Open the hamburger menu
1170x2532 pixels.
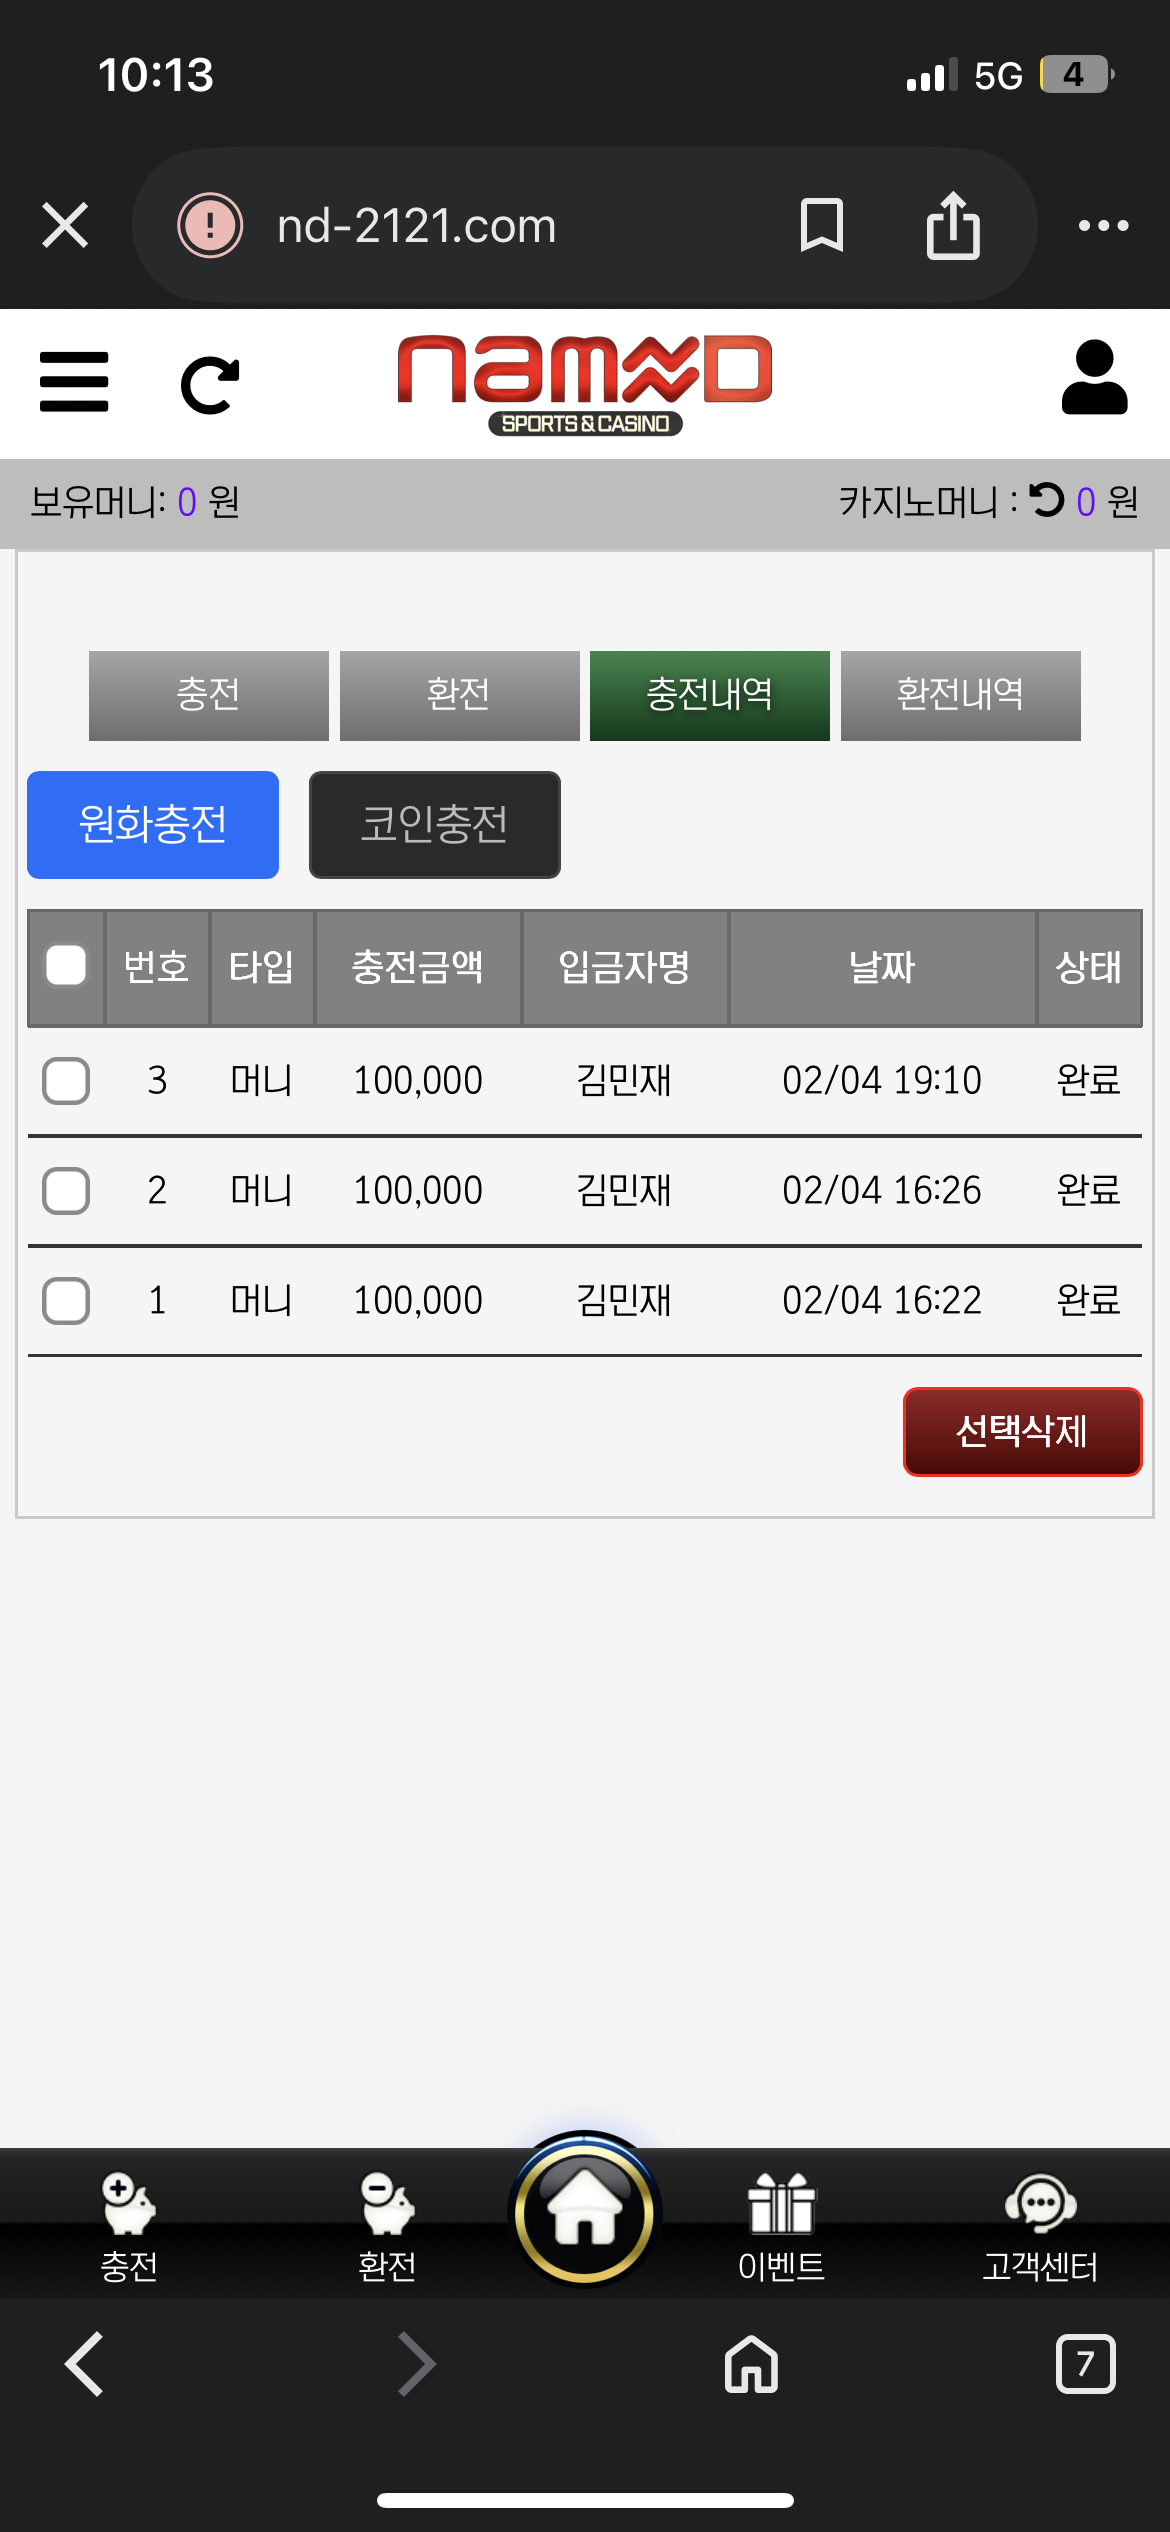click(x=74, y=381)
